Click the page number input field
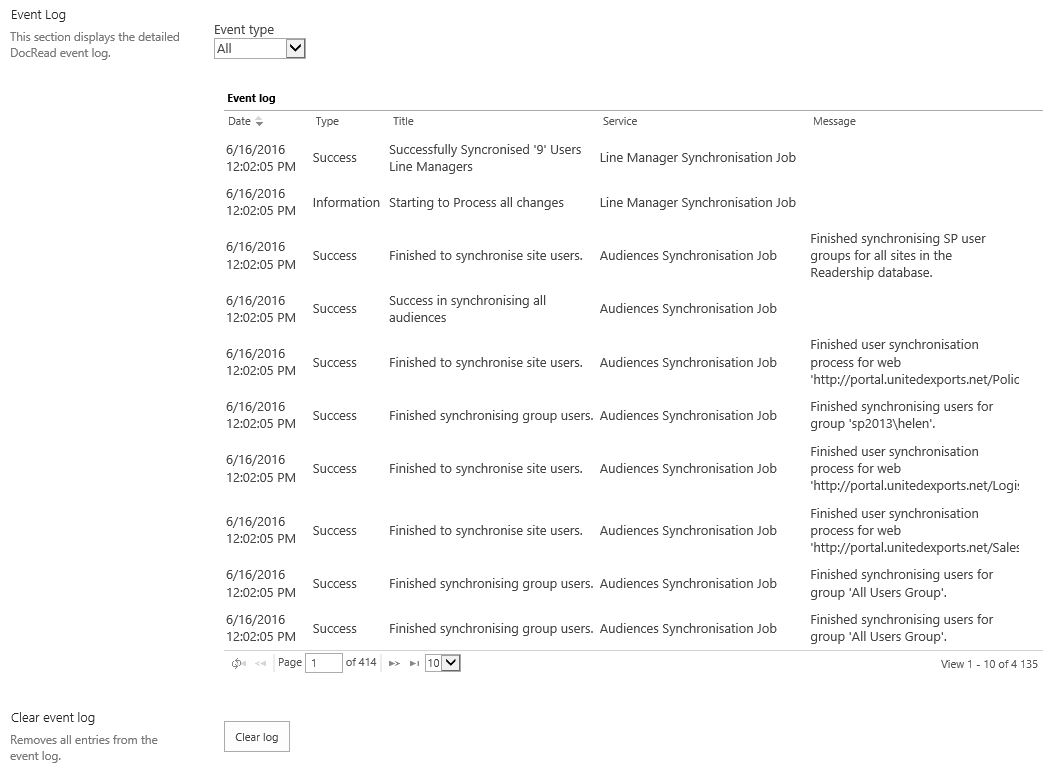Viewport: 1060px width, 769px height. pyautogui.click(x=323, y=663)
